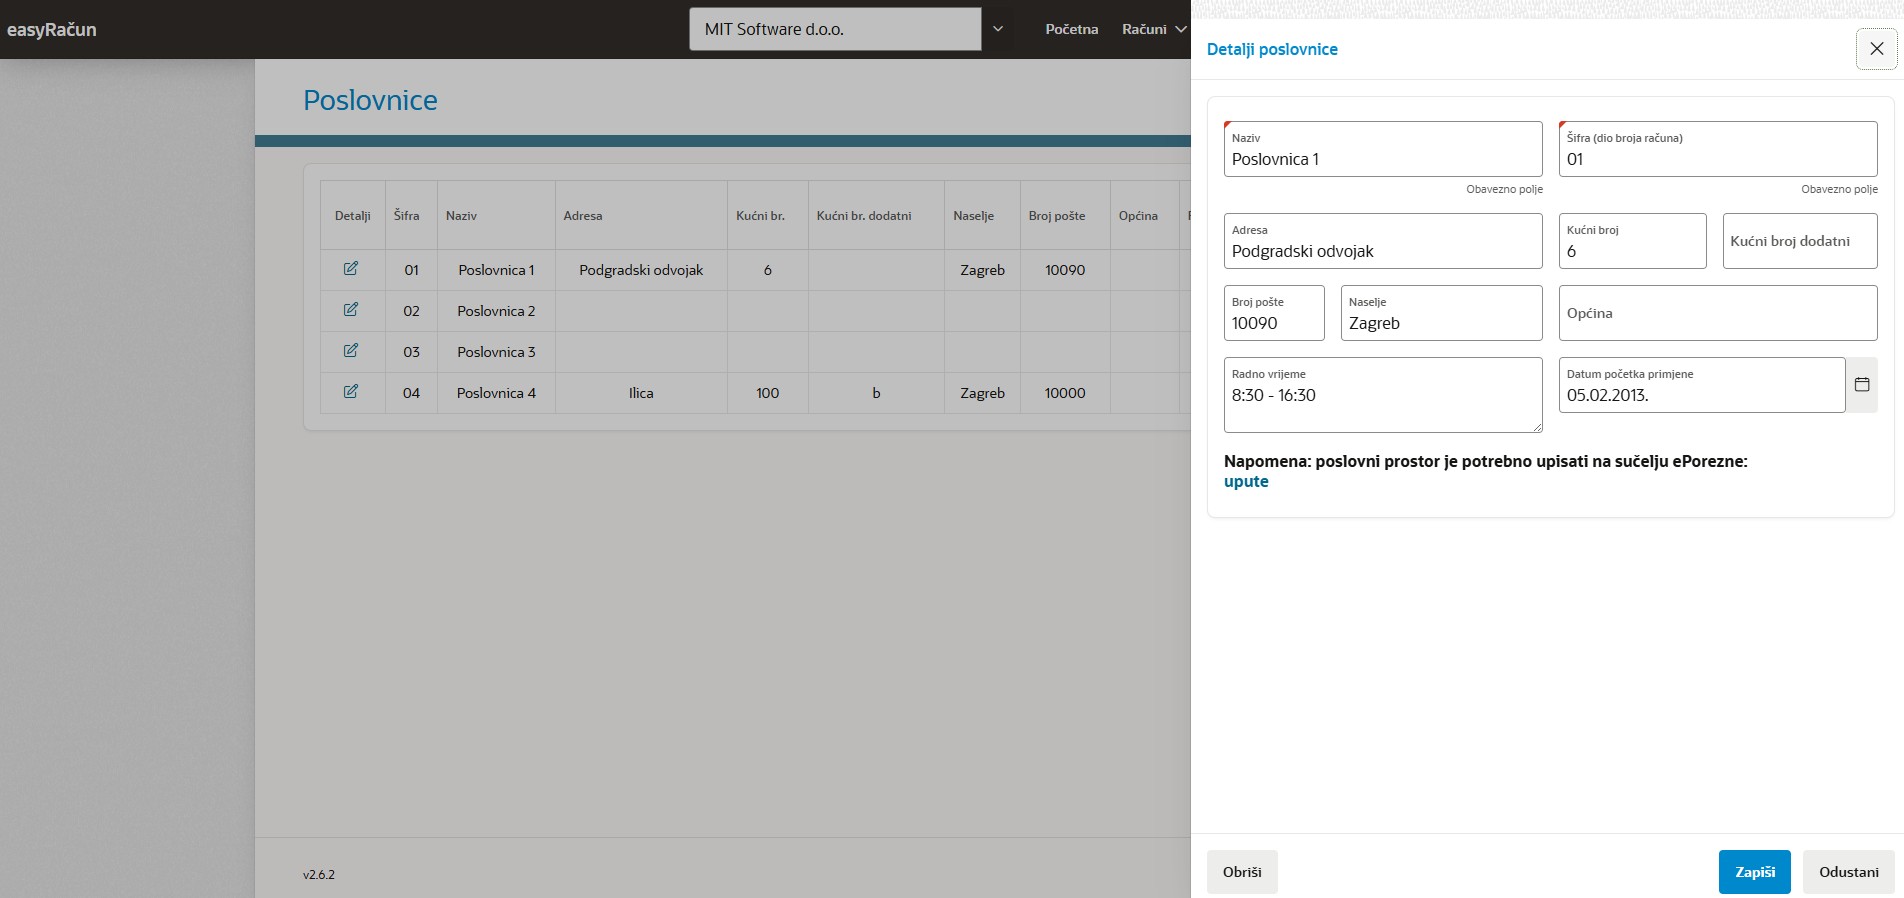This screenshot has width=1904, height=898.
Task: Click the Šifra code input field
Action: (x=1717, y=160)
